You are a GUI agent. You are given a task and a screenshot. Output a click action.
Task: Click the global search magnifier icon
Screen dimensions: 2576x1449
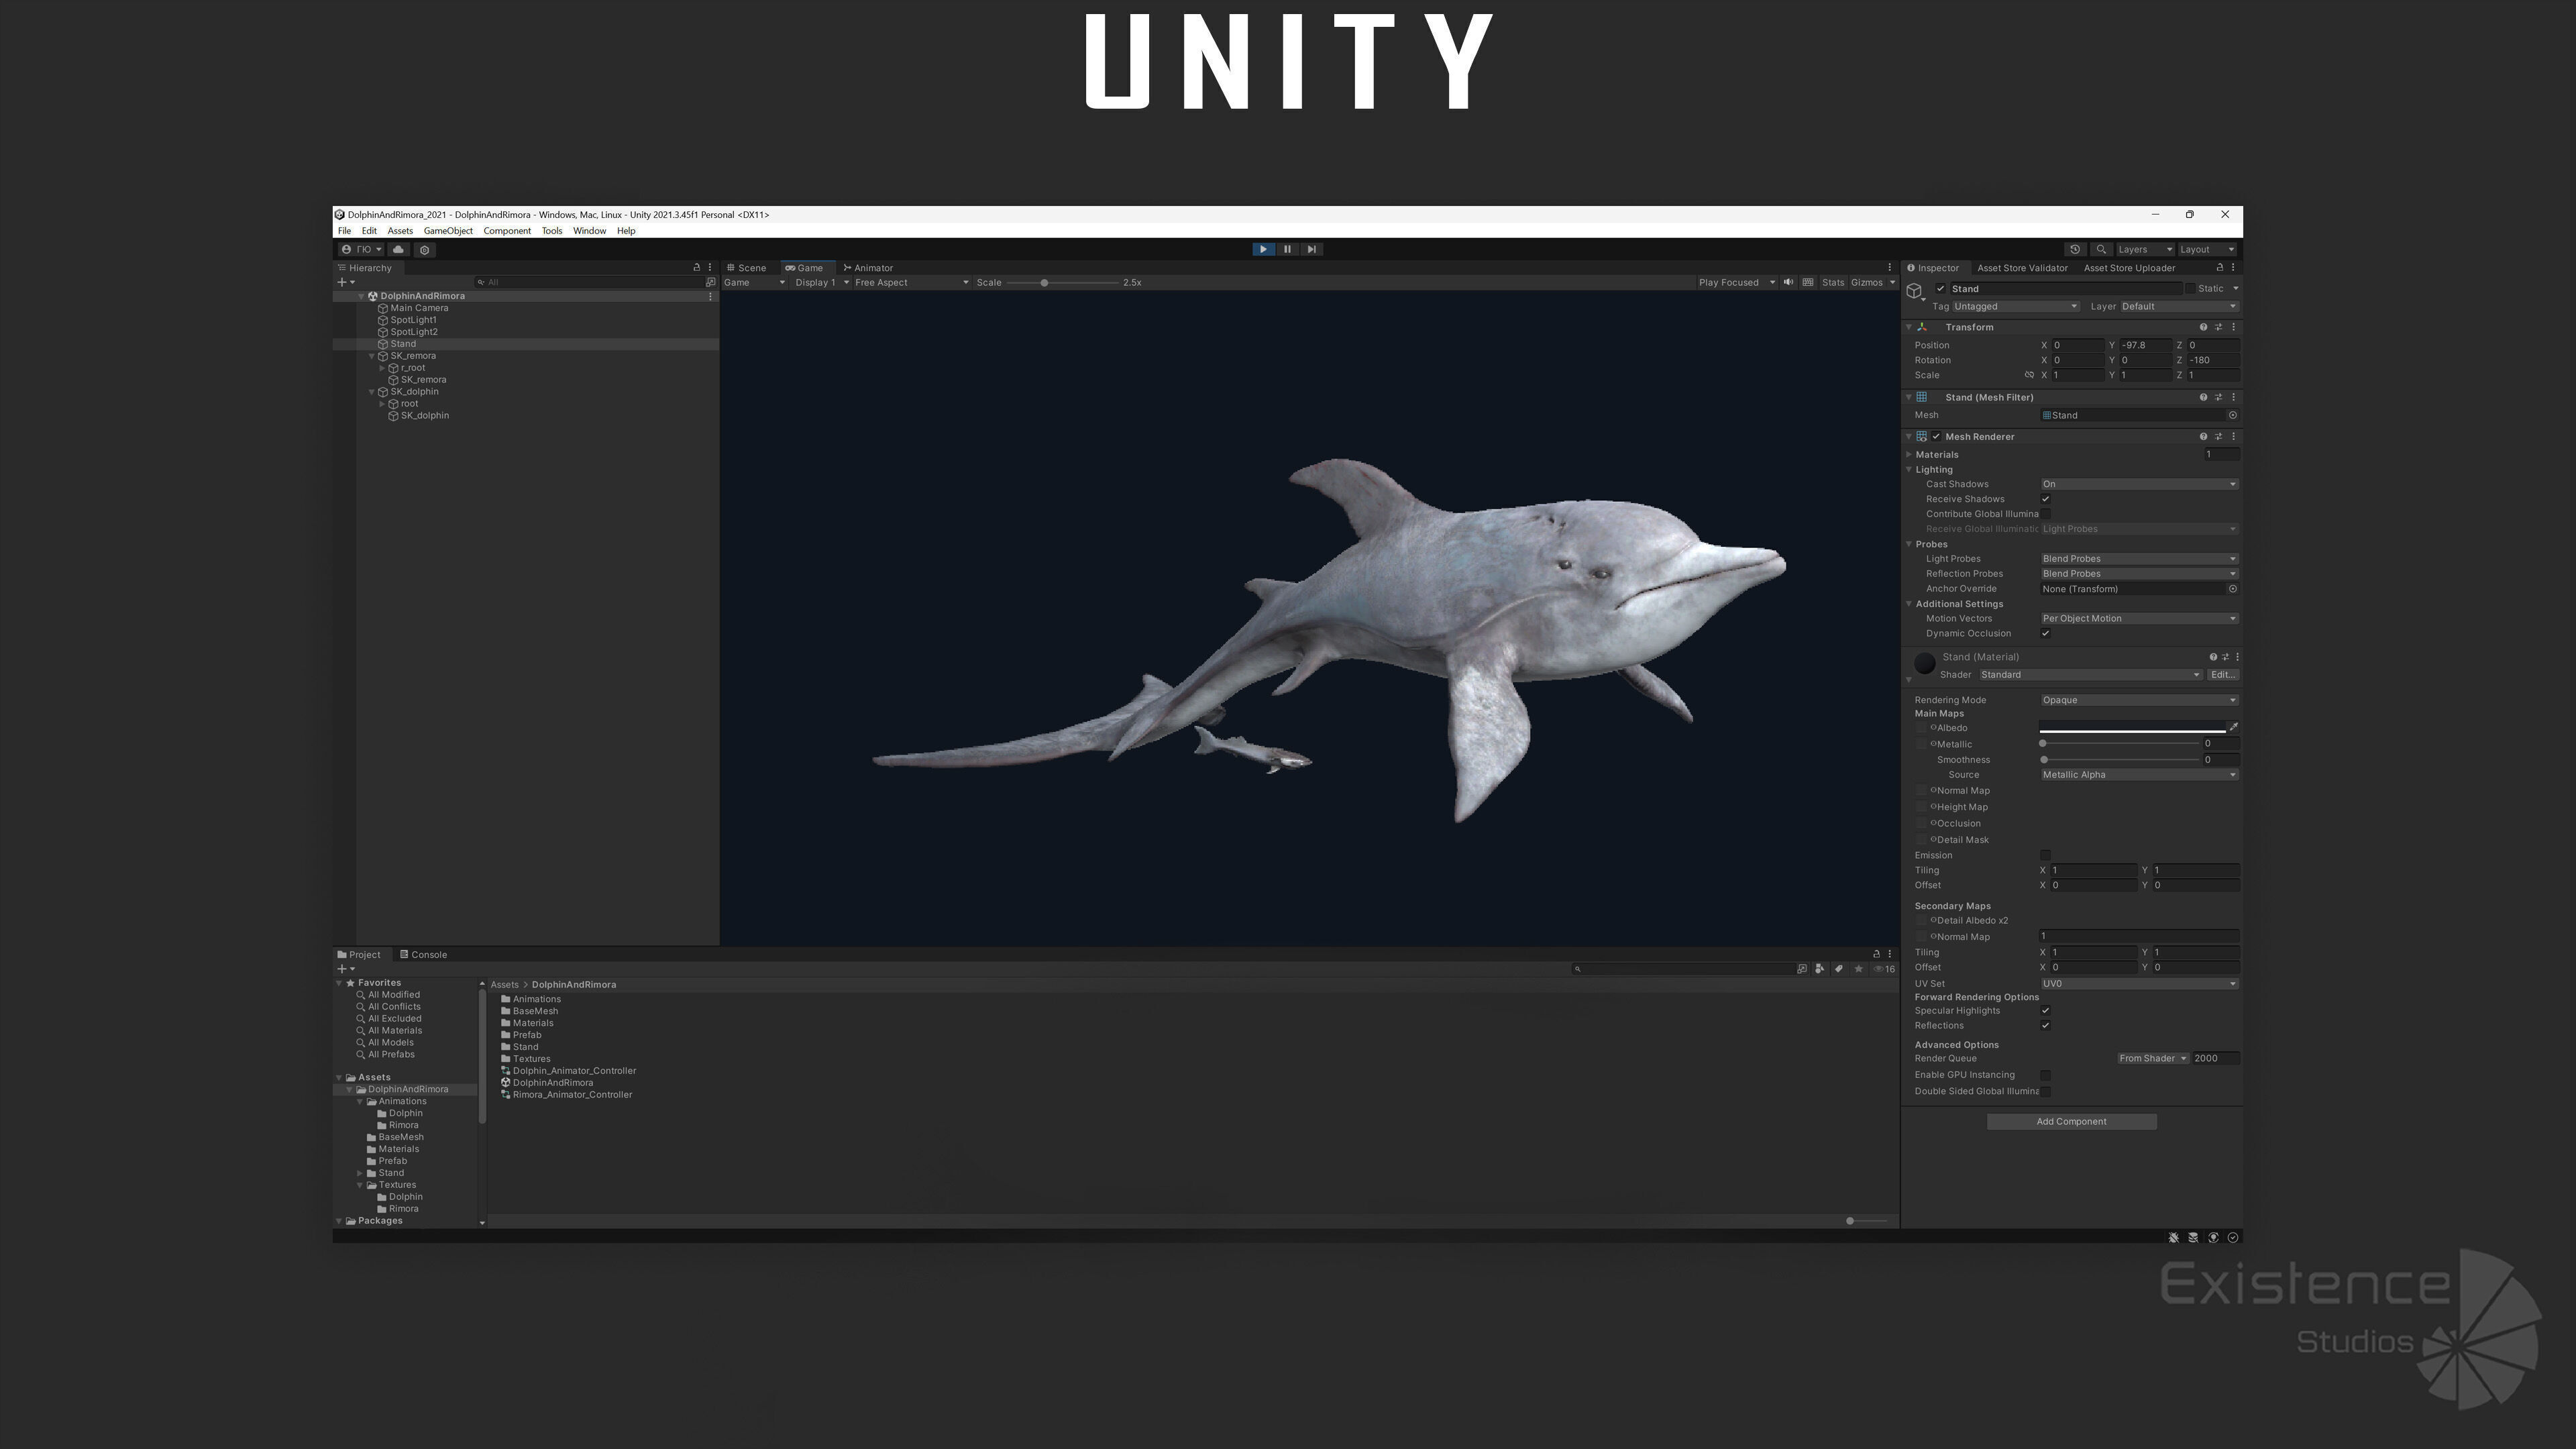(x=2101, y=249)
